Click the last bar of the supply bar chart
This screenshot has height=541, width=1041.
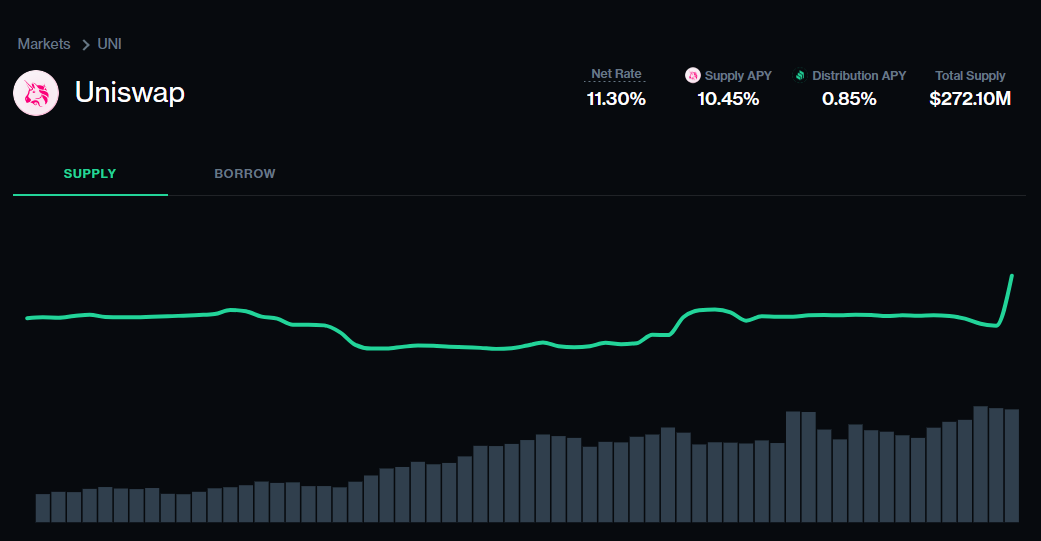(1012, 465)
